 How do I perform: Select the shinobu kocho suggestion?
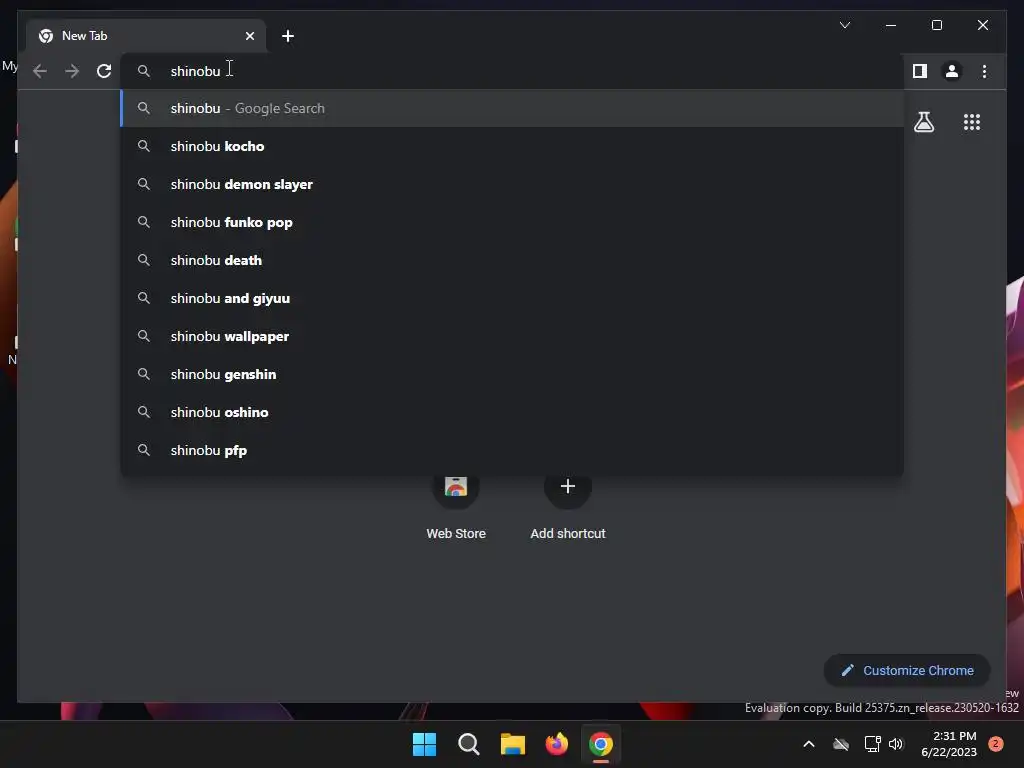(512, 146)
